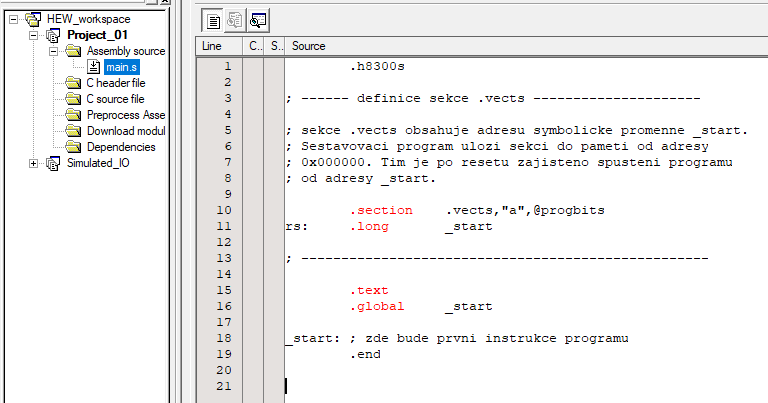Image resolution: width=768 pixels, height=403 pixels.
Task: Click the Simulated_IO project icon
Action: (53, 163)
